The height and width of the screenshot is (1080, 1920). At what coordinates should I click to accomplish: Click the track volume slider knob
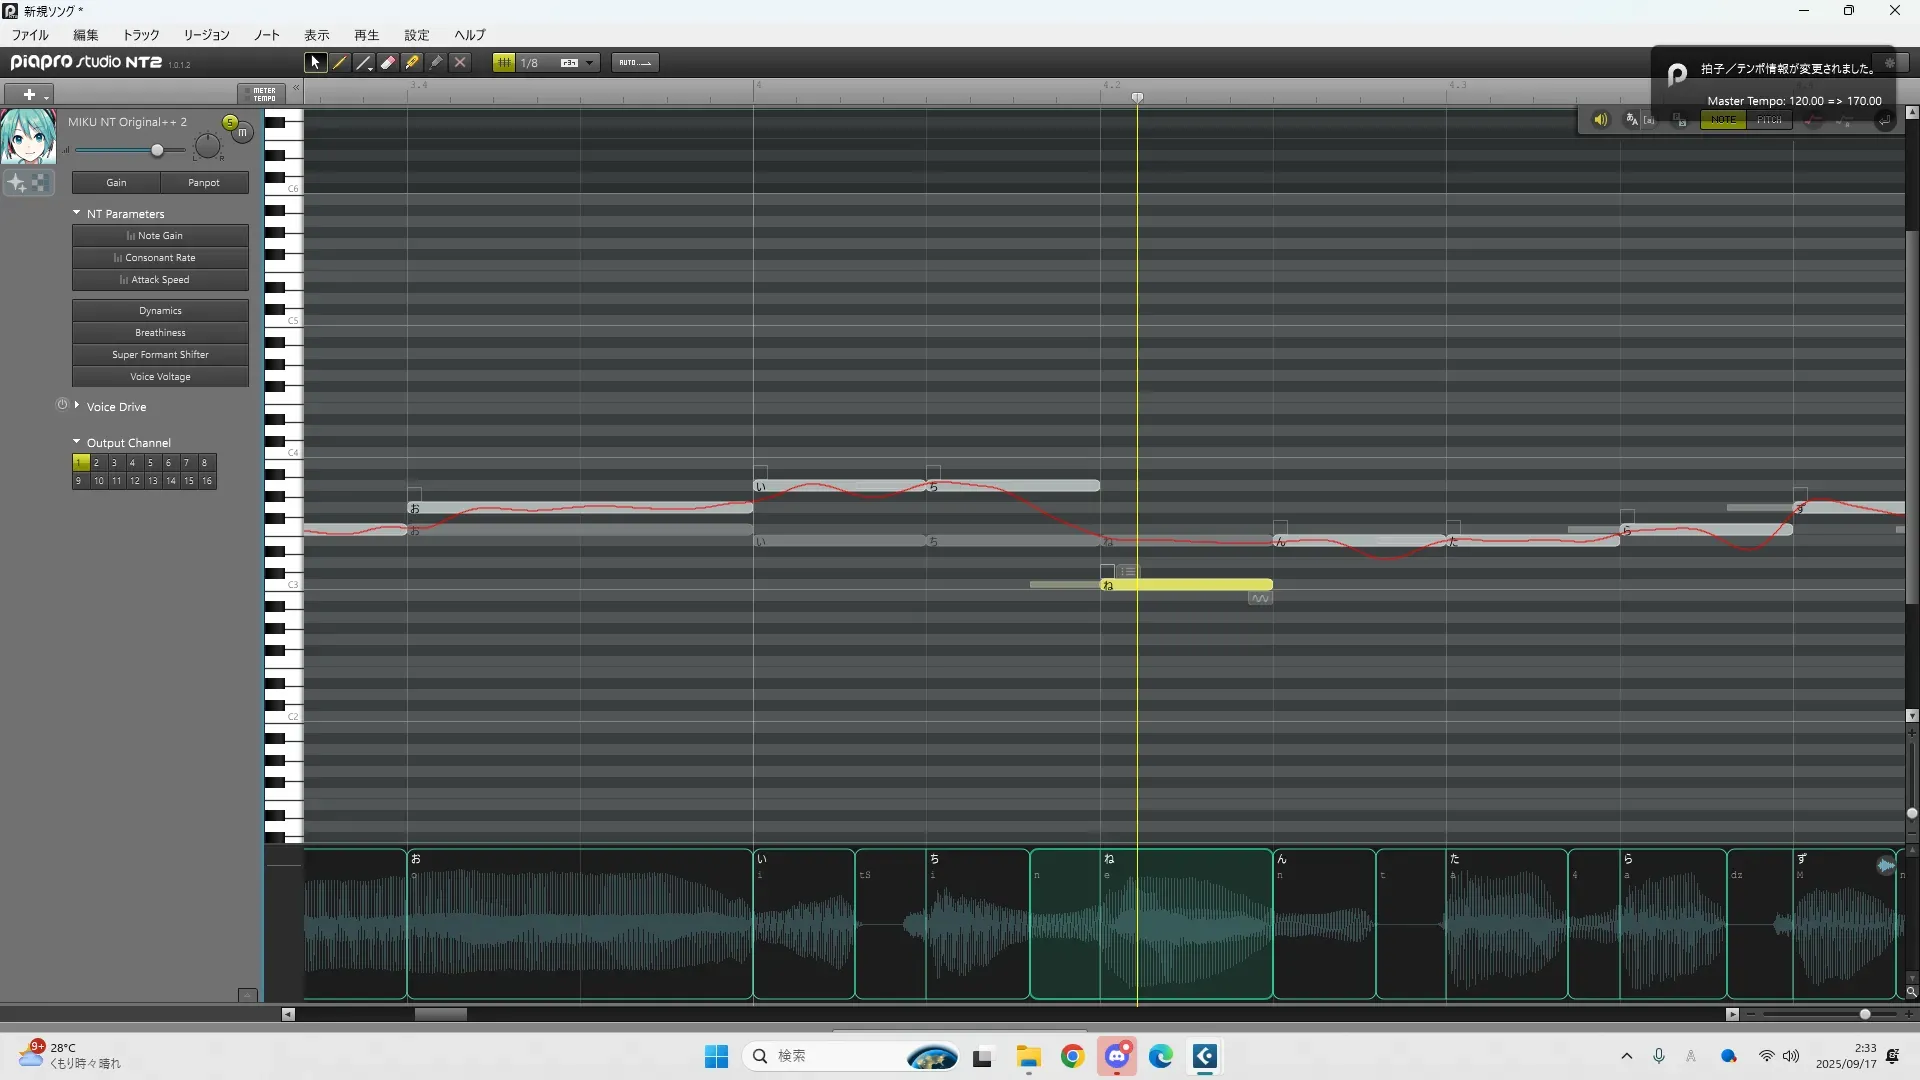click(157, 150)
